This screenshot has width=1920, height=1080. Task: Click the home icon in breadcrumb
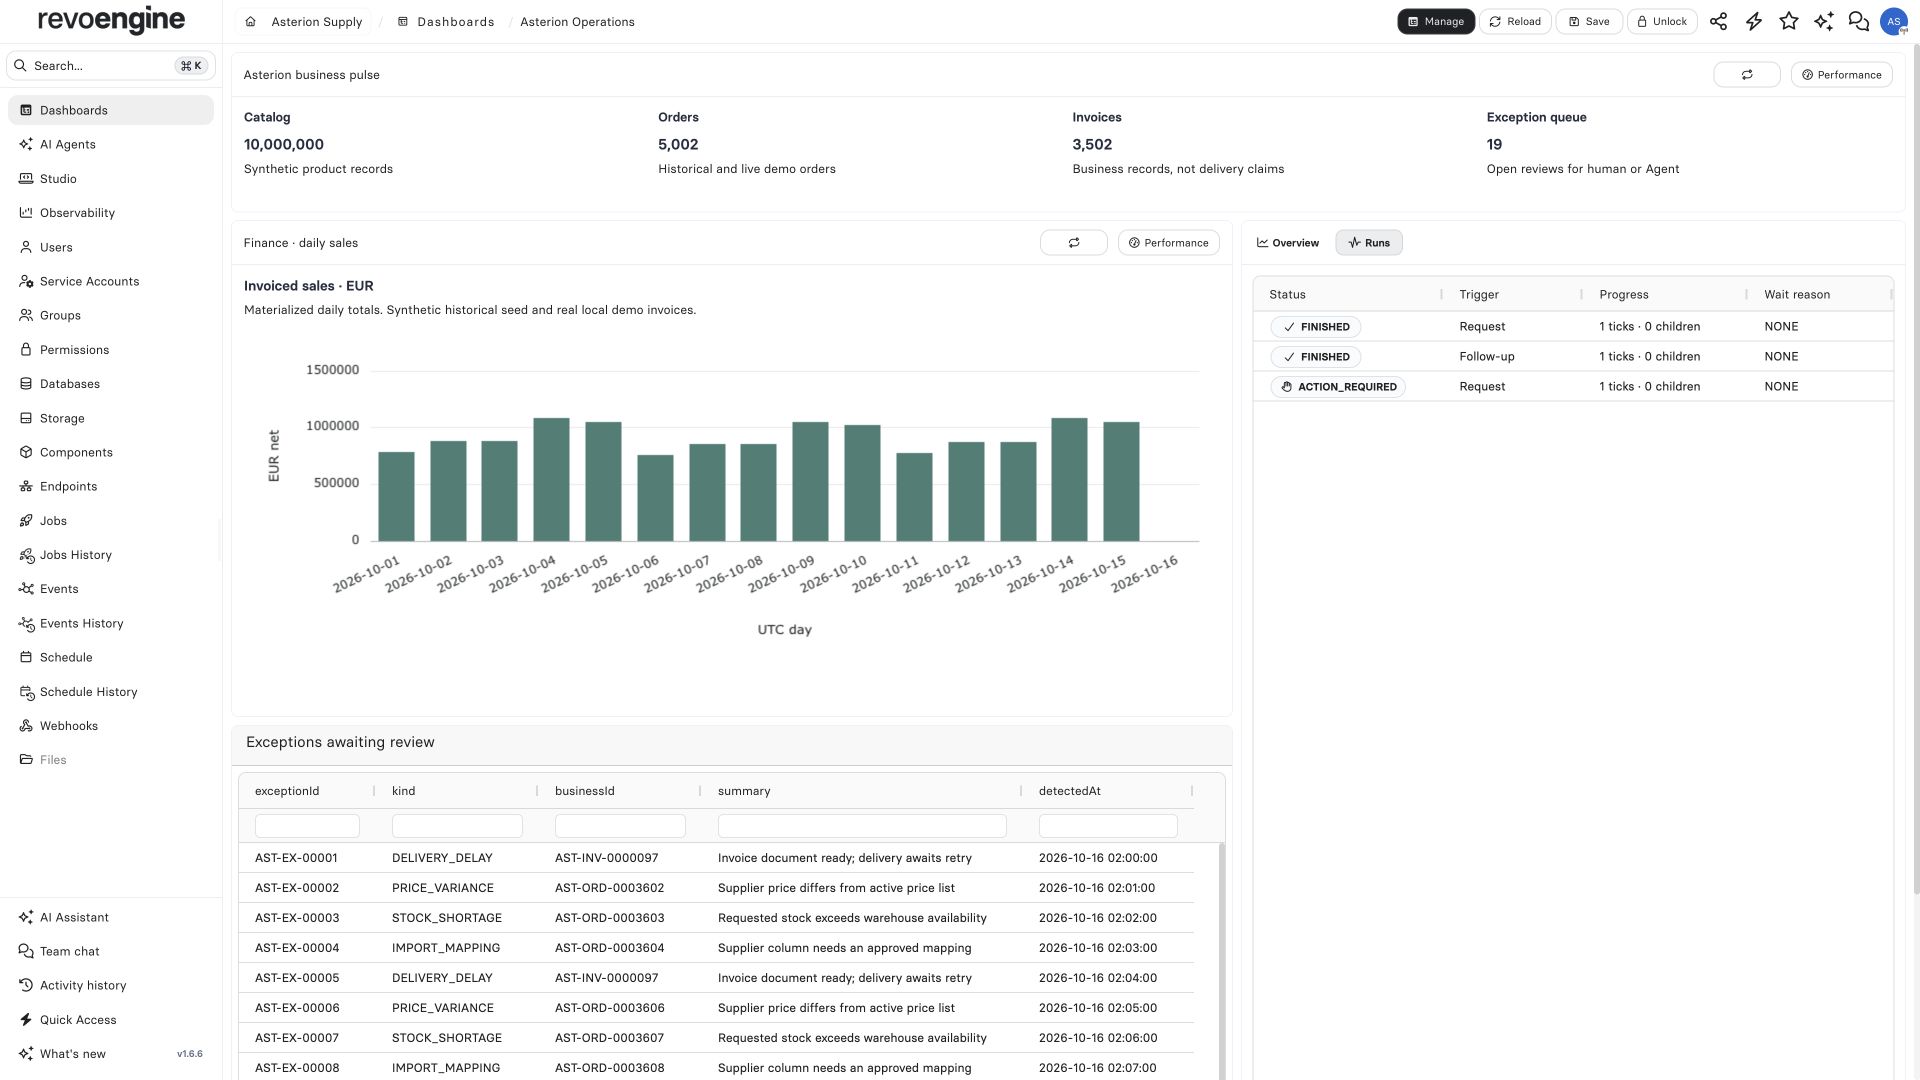(251, 21)
